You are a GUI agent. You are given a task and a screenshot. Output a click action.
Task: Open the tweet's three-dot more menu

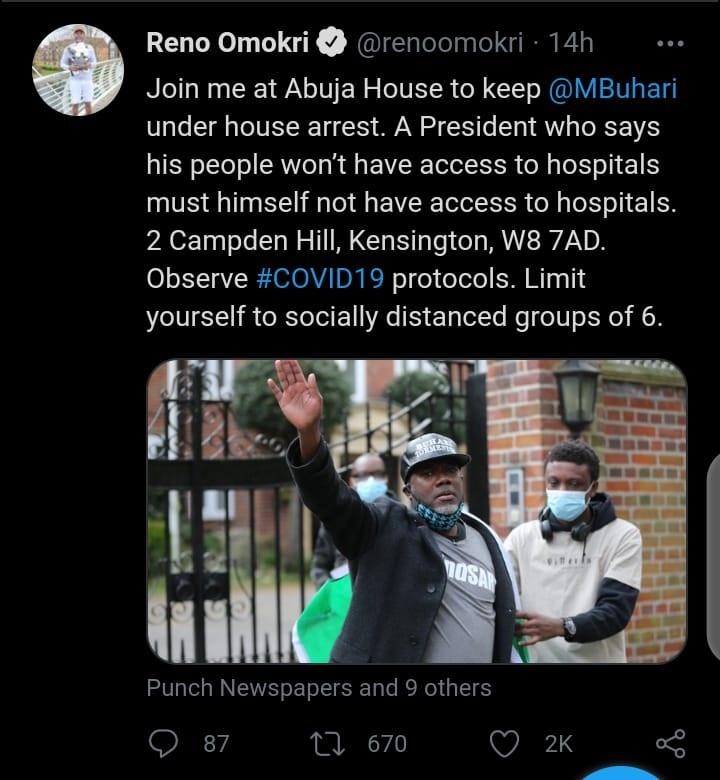pyautogui.click(x=668, y=44)
